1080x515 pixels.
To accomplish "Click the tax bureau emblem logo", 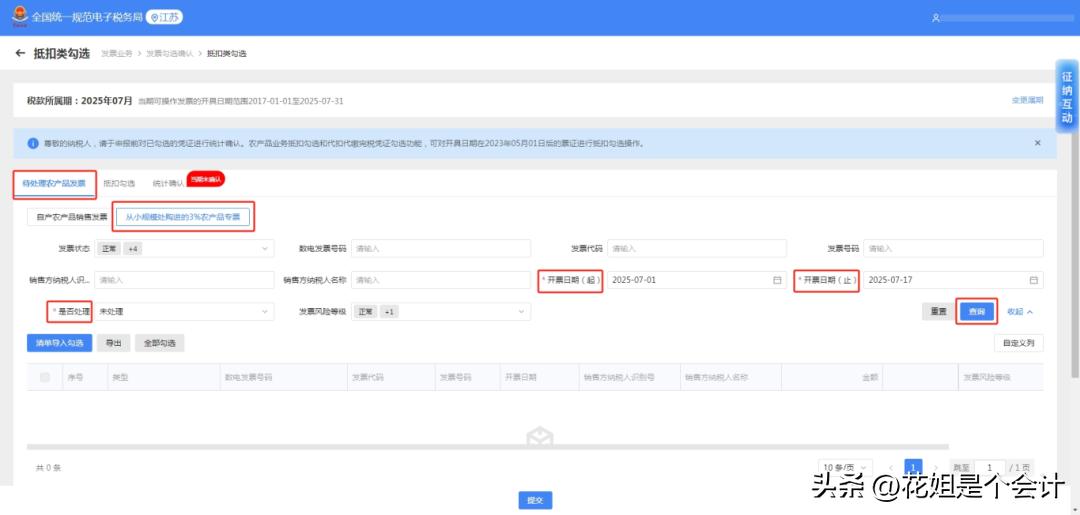I will point(20,17).
